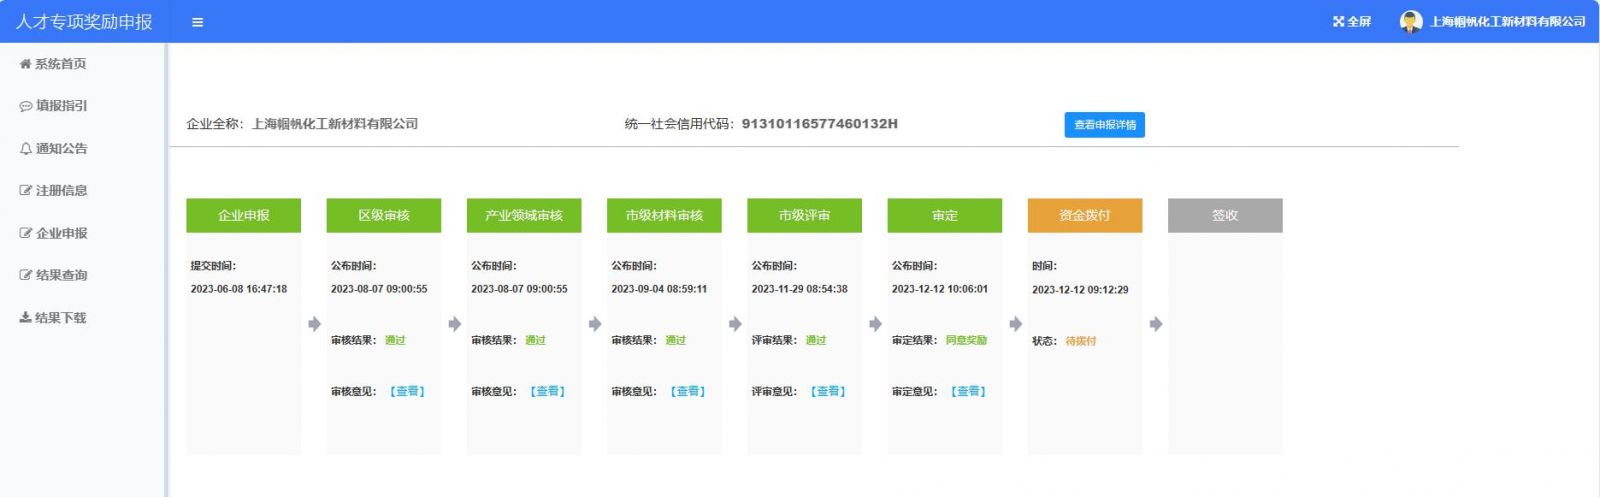Click the 资金拨付 orange stage header
Image resolution: width=1600 pixels, height=497 pixels.
coord(1084,215)
